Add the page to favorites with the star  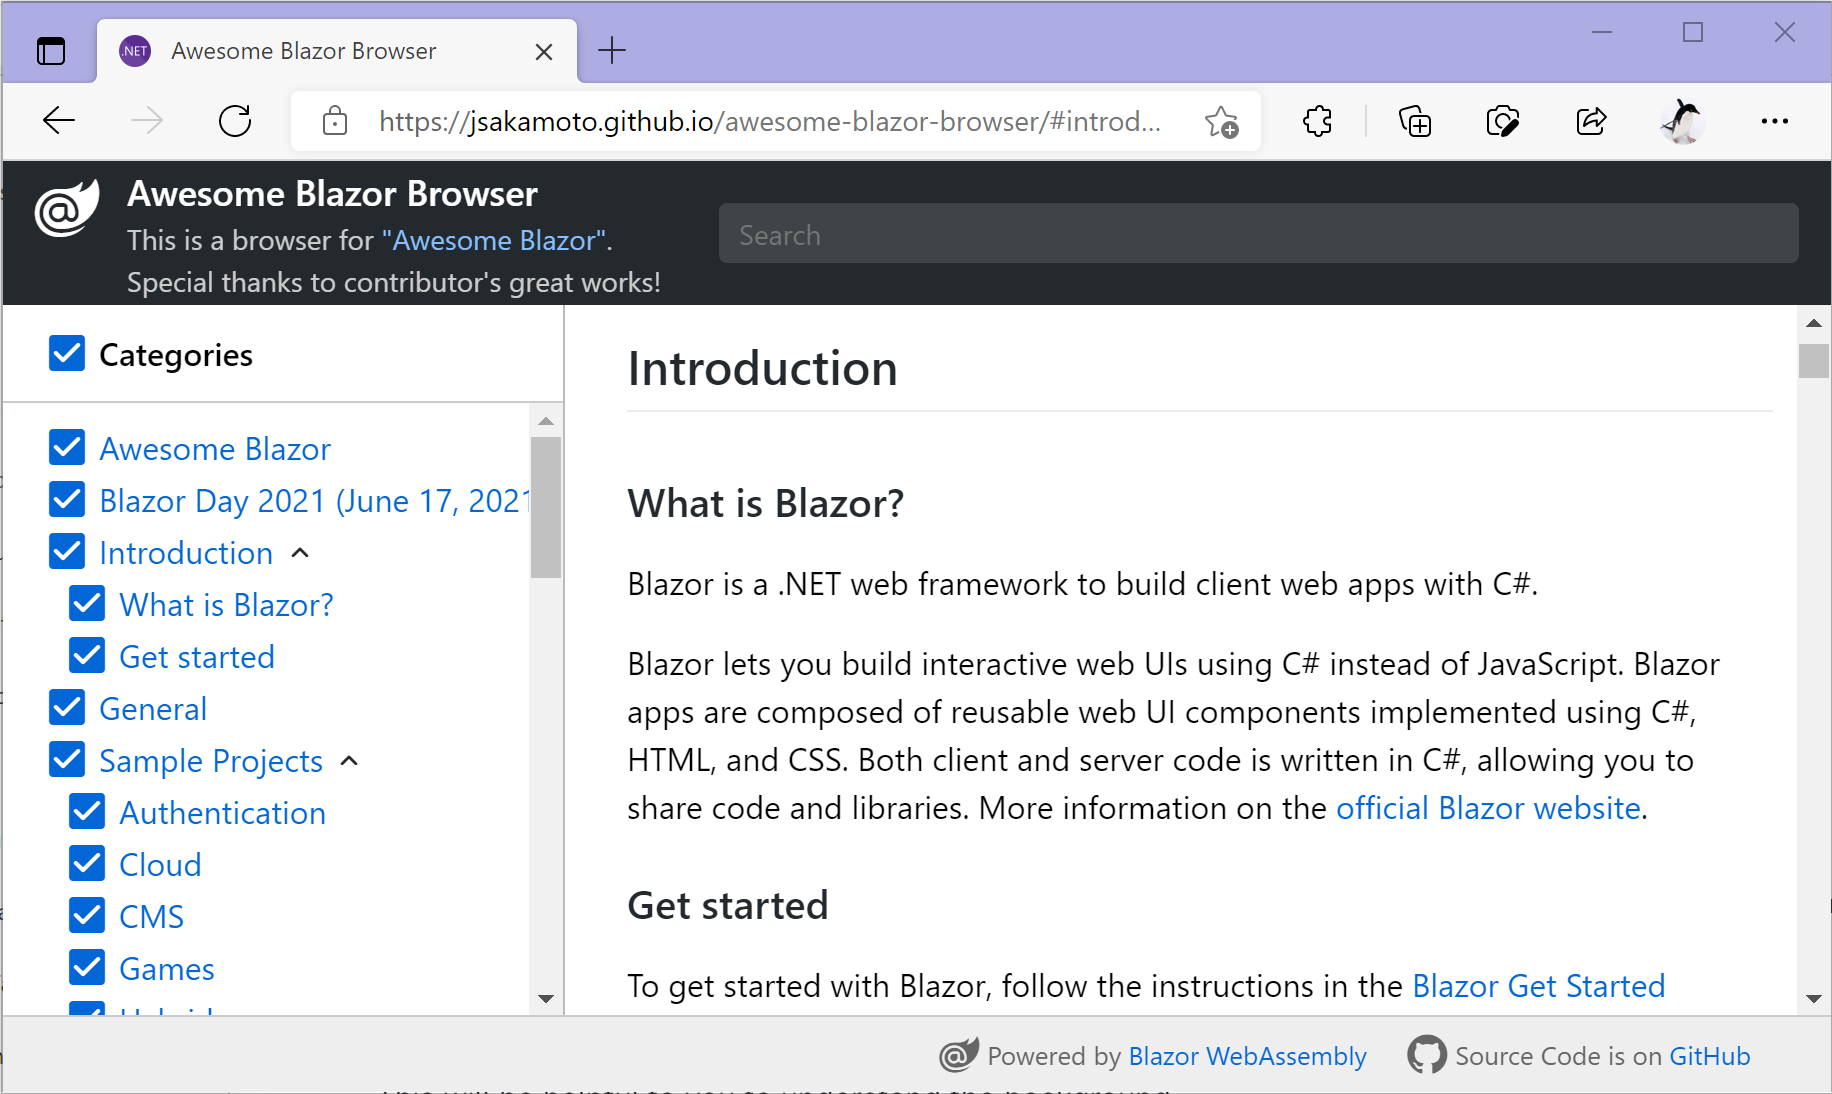pos(1221,121)
